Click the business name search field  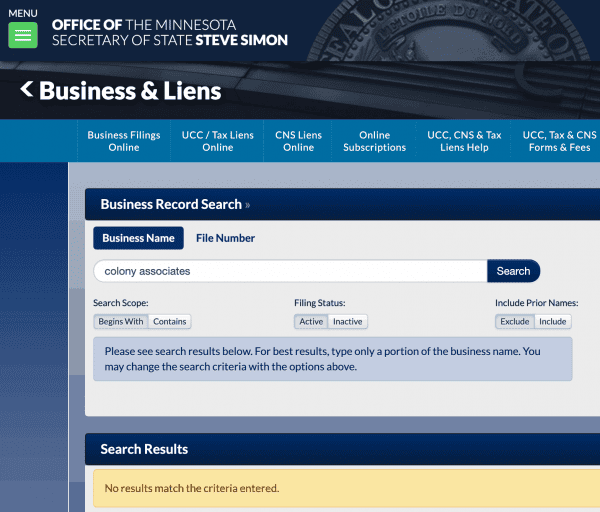(290, 271)
